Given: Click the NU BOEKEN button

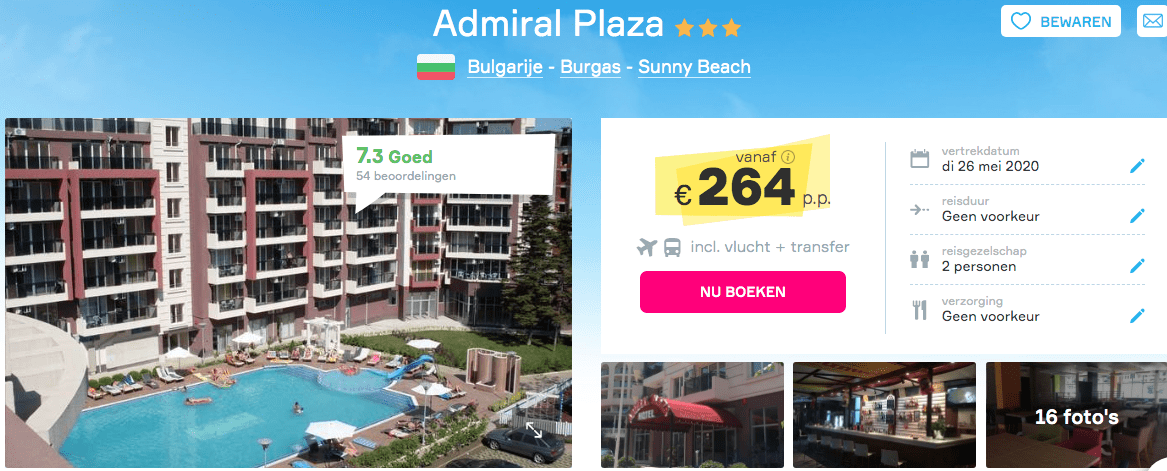Looking at the screenshot, I should pyautogui.click(x=743, y=292).
